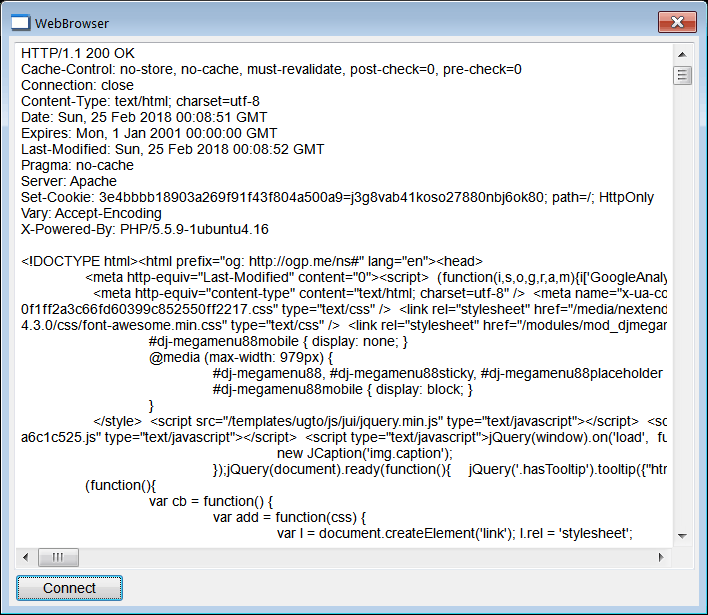Click the Last-Modified header line
This screenshot has width=708, height=615.
point(172,149)
